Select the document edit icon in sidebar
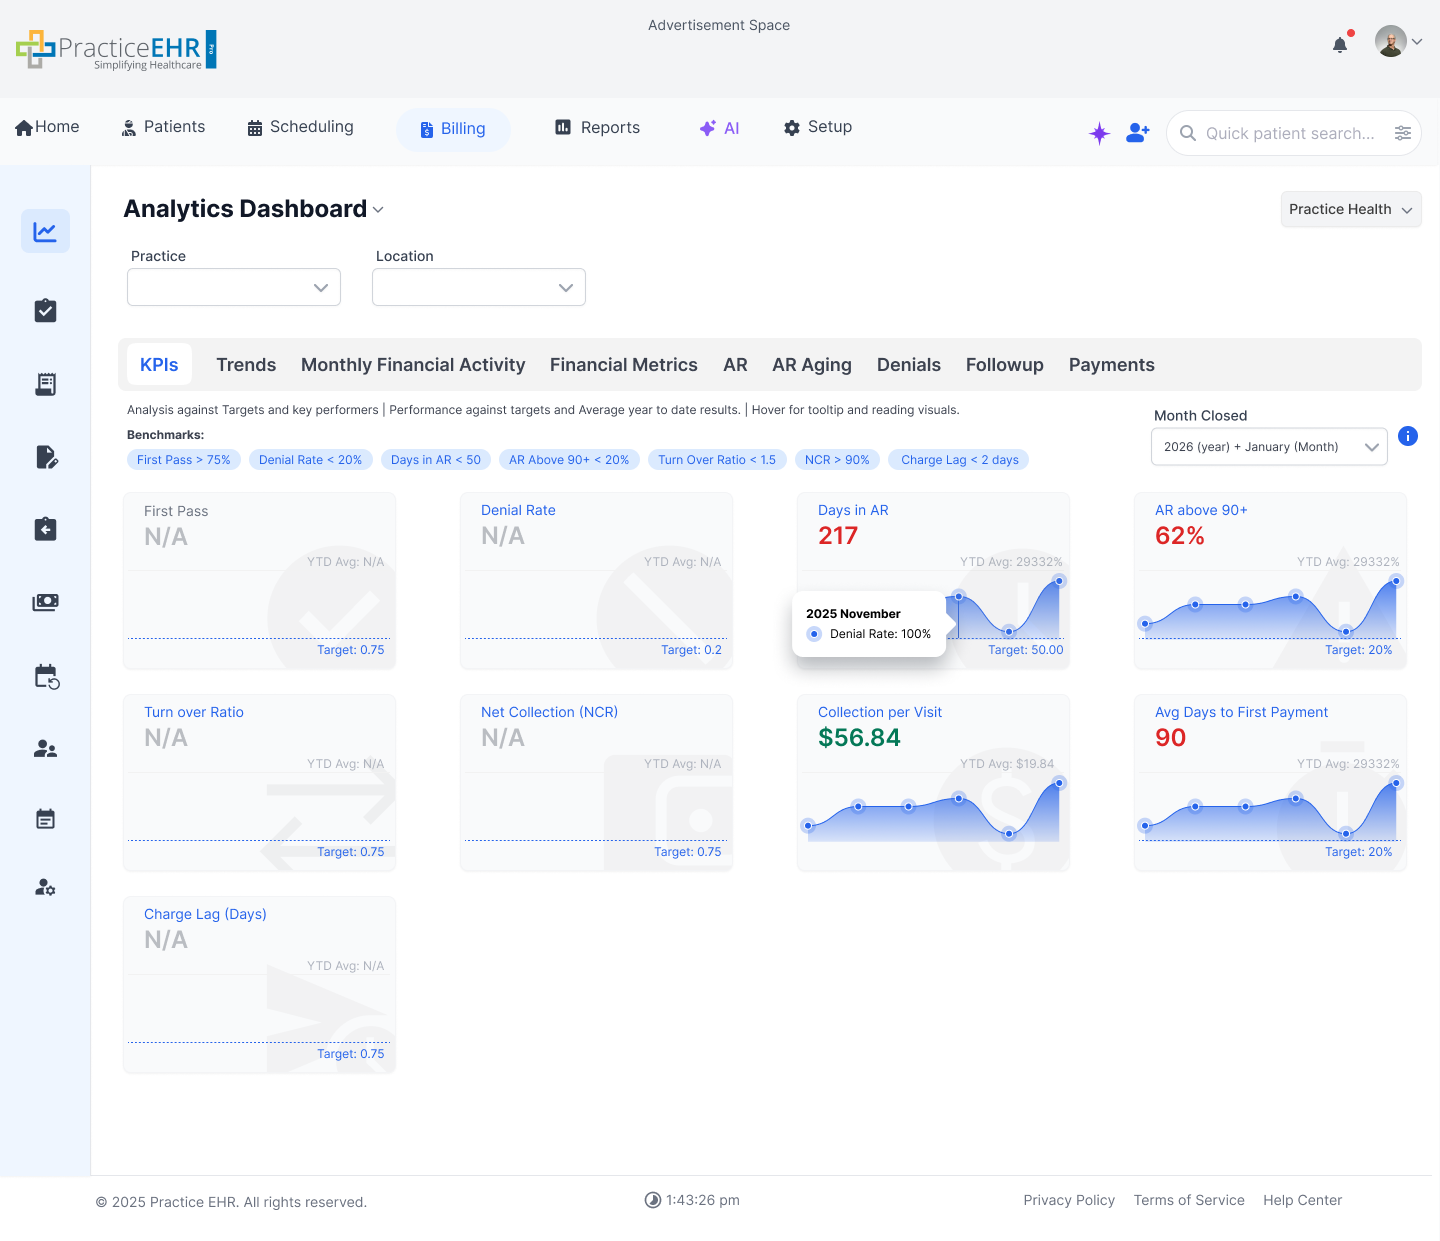This screenshot has height=1241, width=1440. tap(45, 457)
